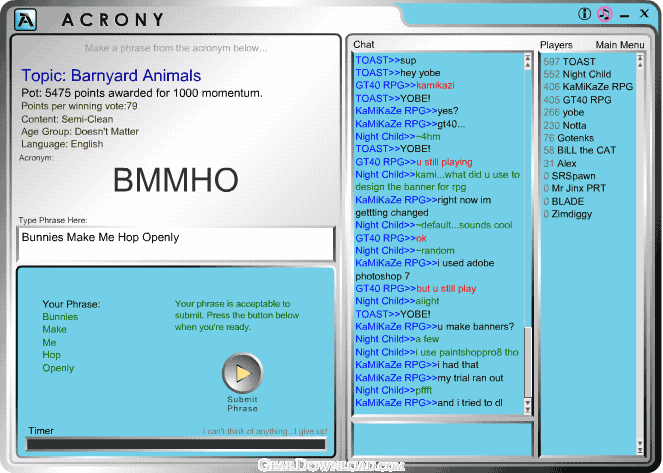Image resolution: width=663 pixels, height=473 pixels.
Task: Minimize the Acrony window
Action: (625, 16)
